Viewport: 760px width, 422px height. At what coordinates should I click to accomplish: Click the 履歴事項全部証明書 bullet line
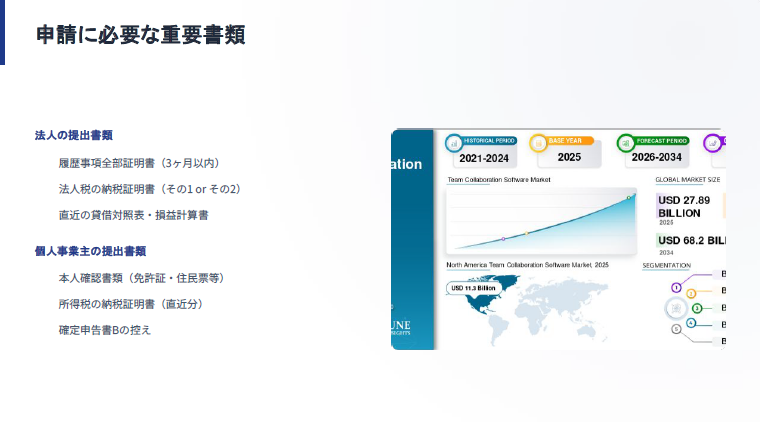click(x=138, y=163)
